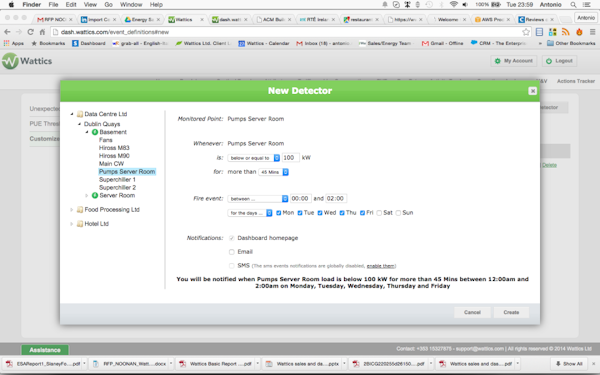This screenshot has width=600, height=375.
Task: Tick the Email notification checkbox
Action: 232,252
